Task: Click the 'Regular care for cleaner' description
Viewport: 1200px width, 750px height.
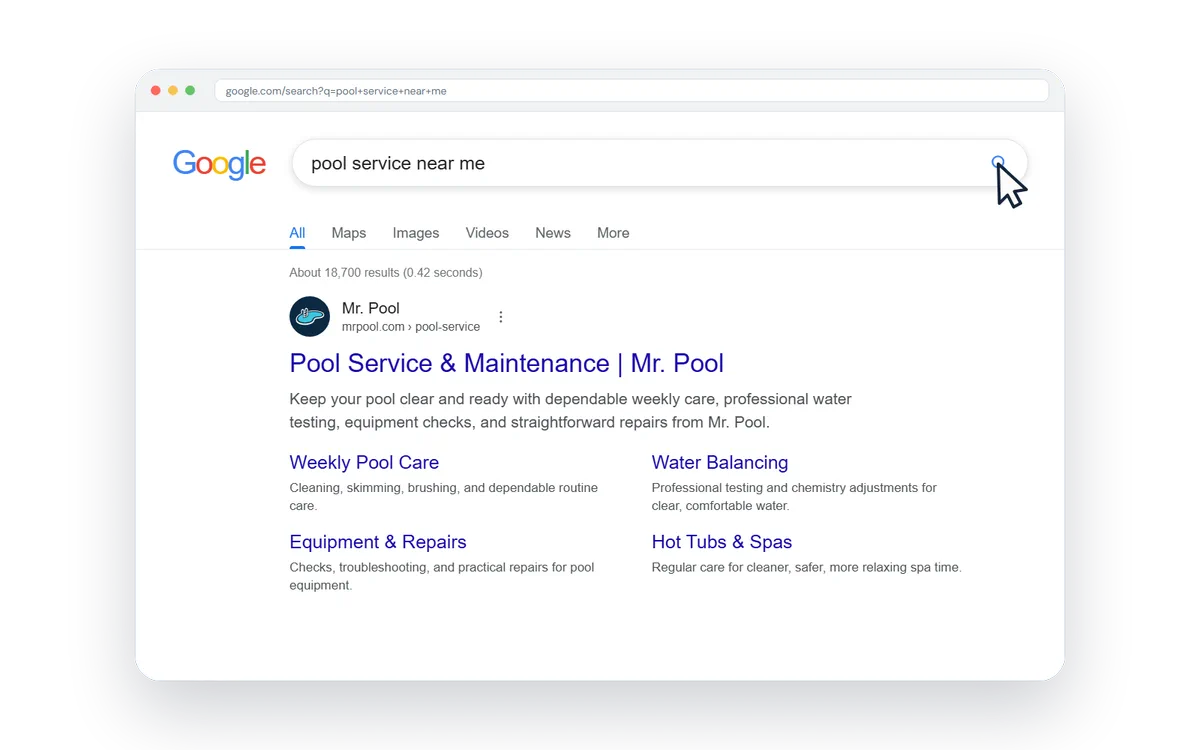Action: pyautogui.click(x=806, y=567)
